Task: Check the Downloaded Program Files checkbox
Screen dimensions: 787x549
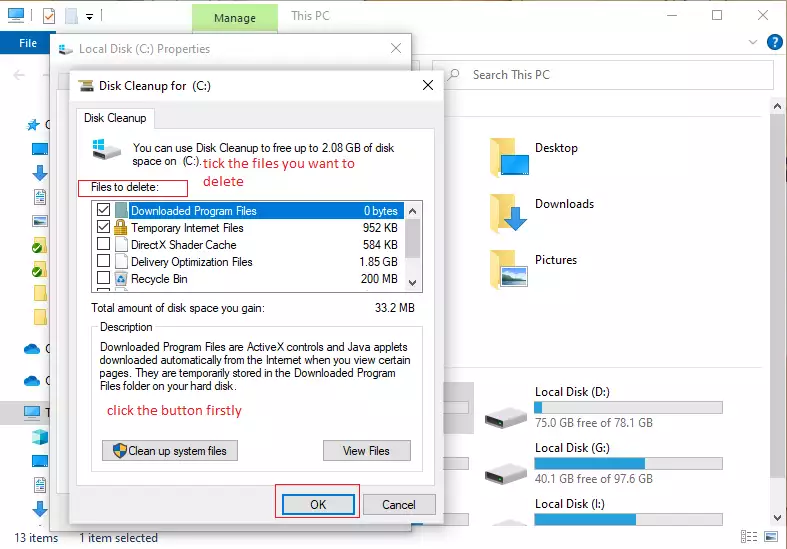Action: 103,210
